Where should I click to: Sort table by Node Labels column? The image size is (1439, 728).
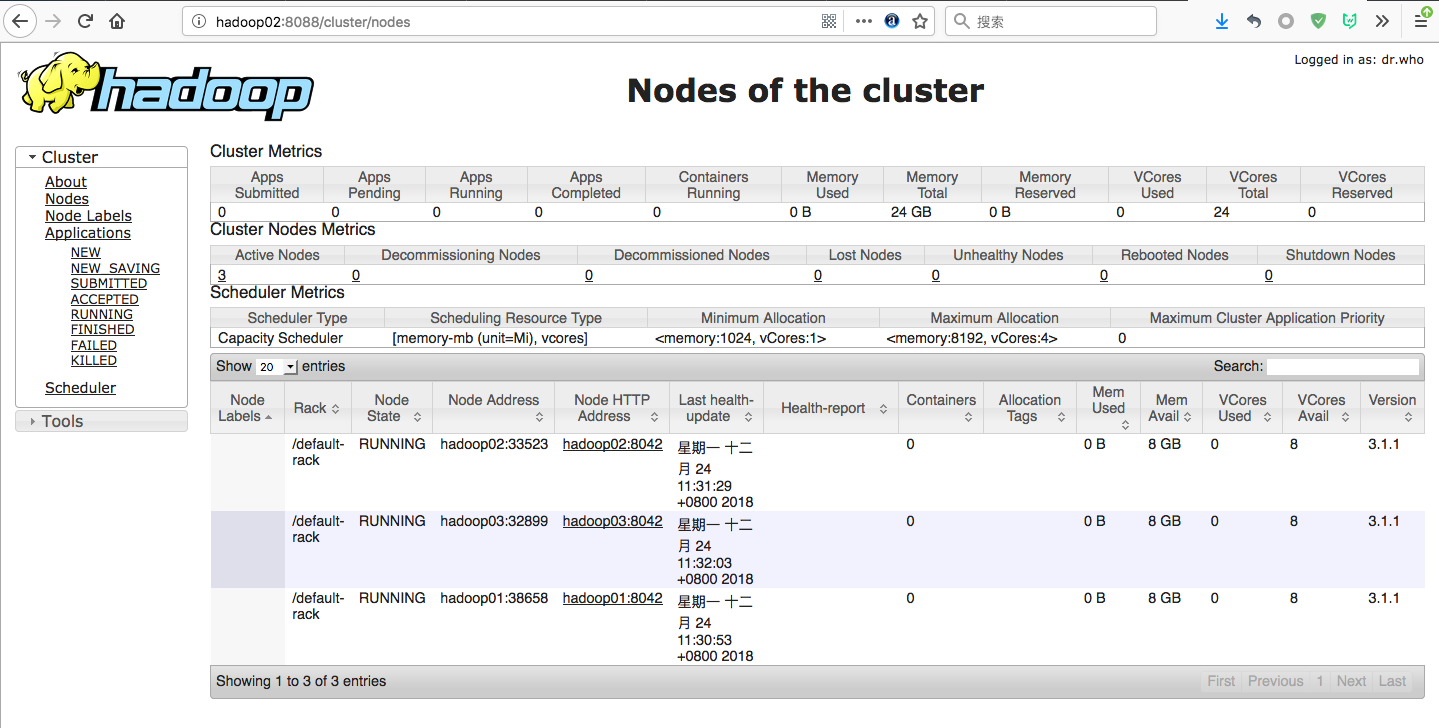247,408
